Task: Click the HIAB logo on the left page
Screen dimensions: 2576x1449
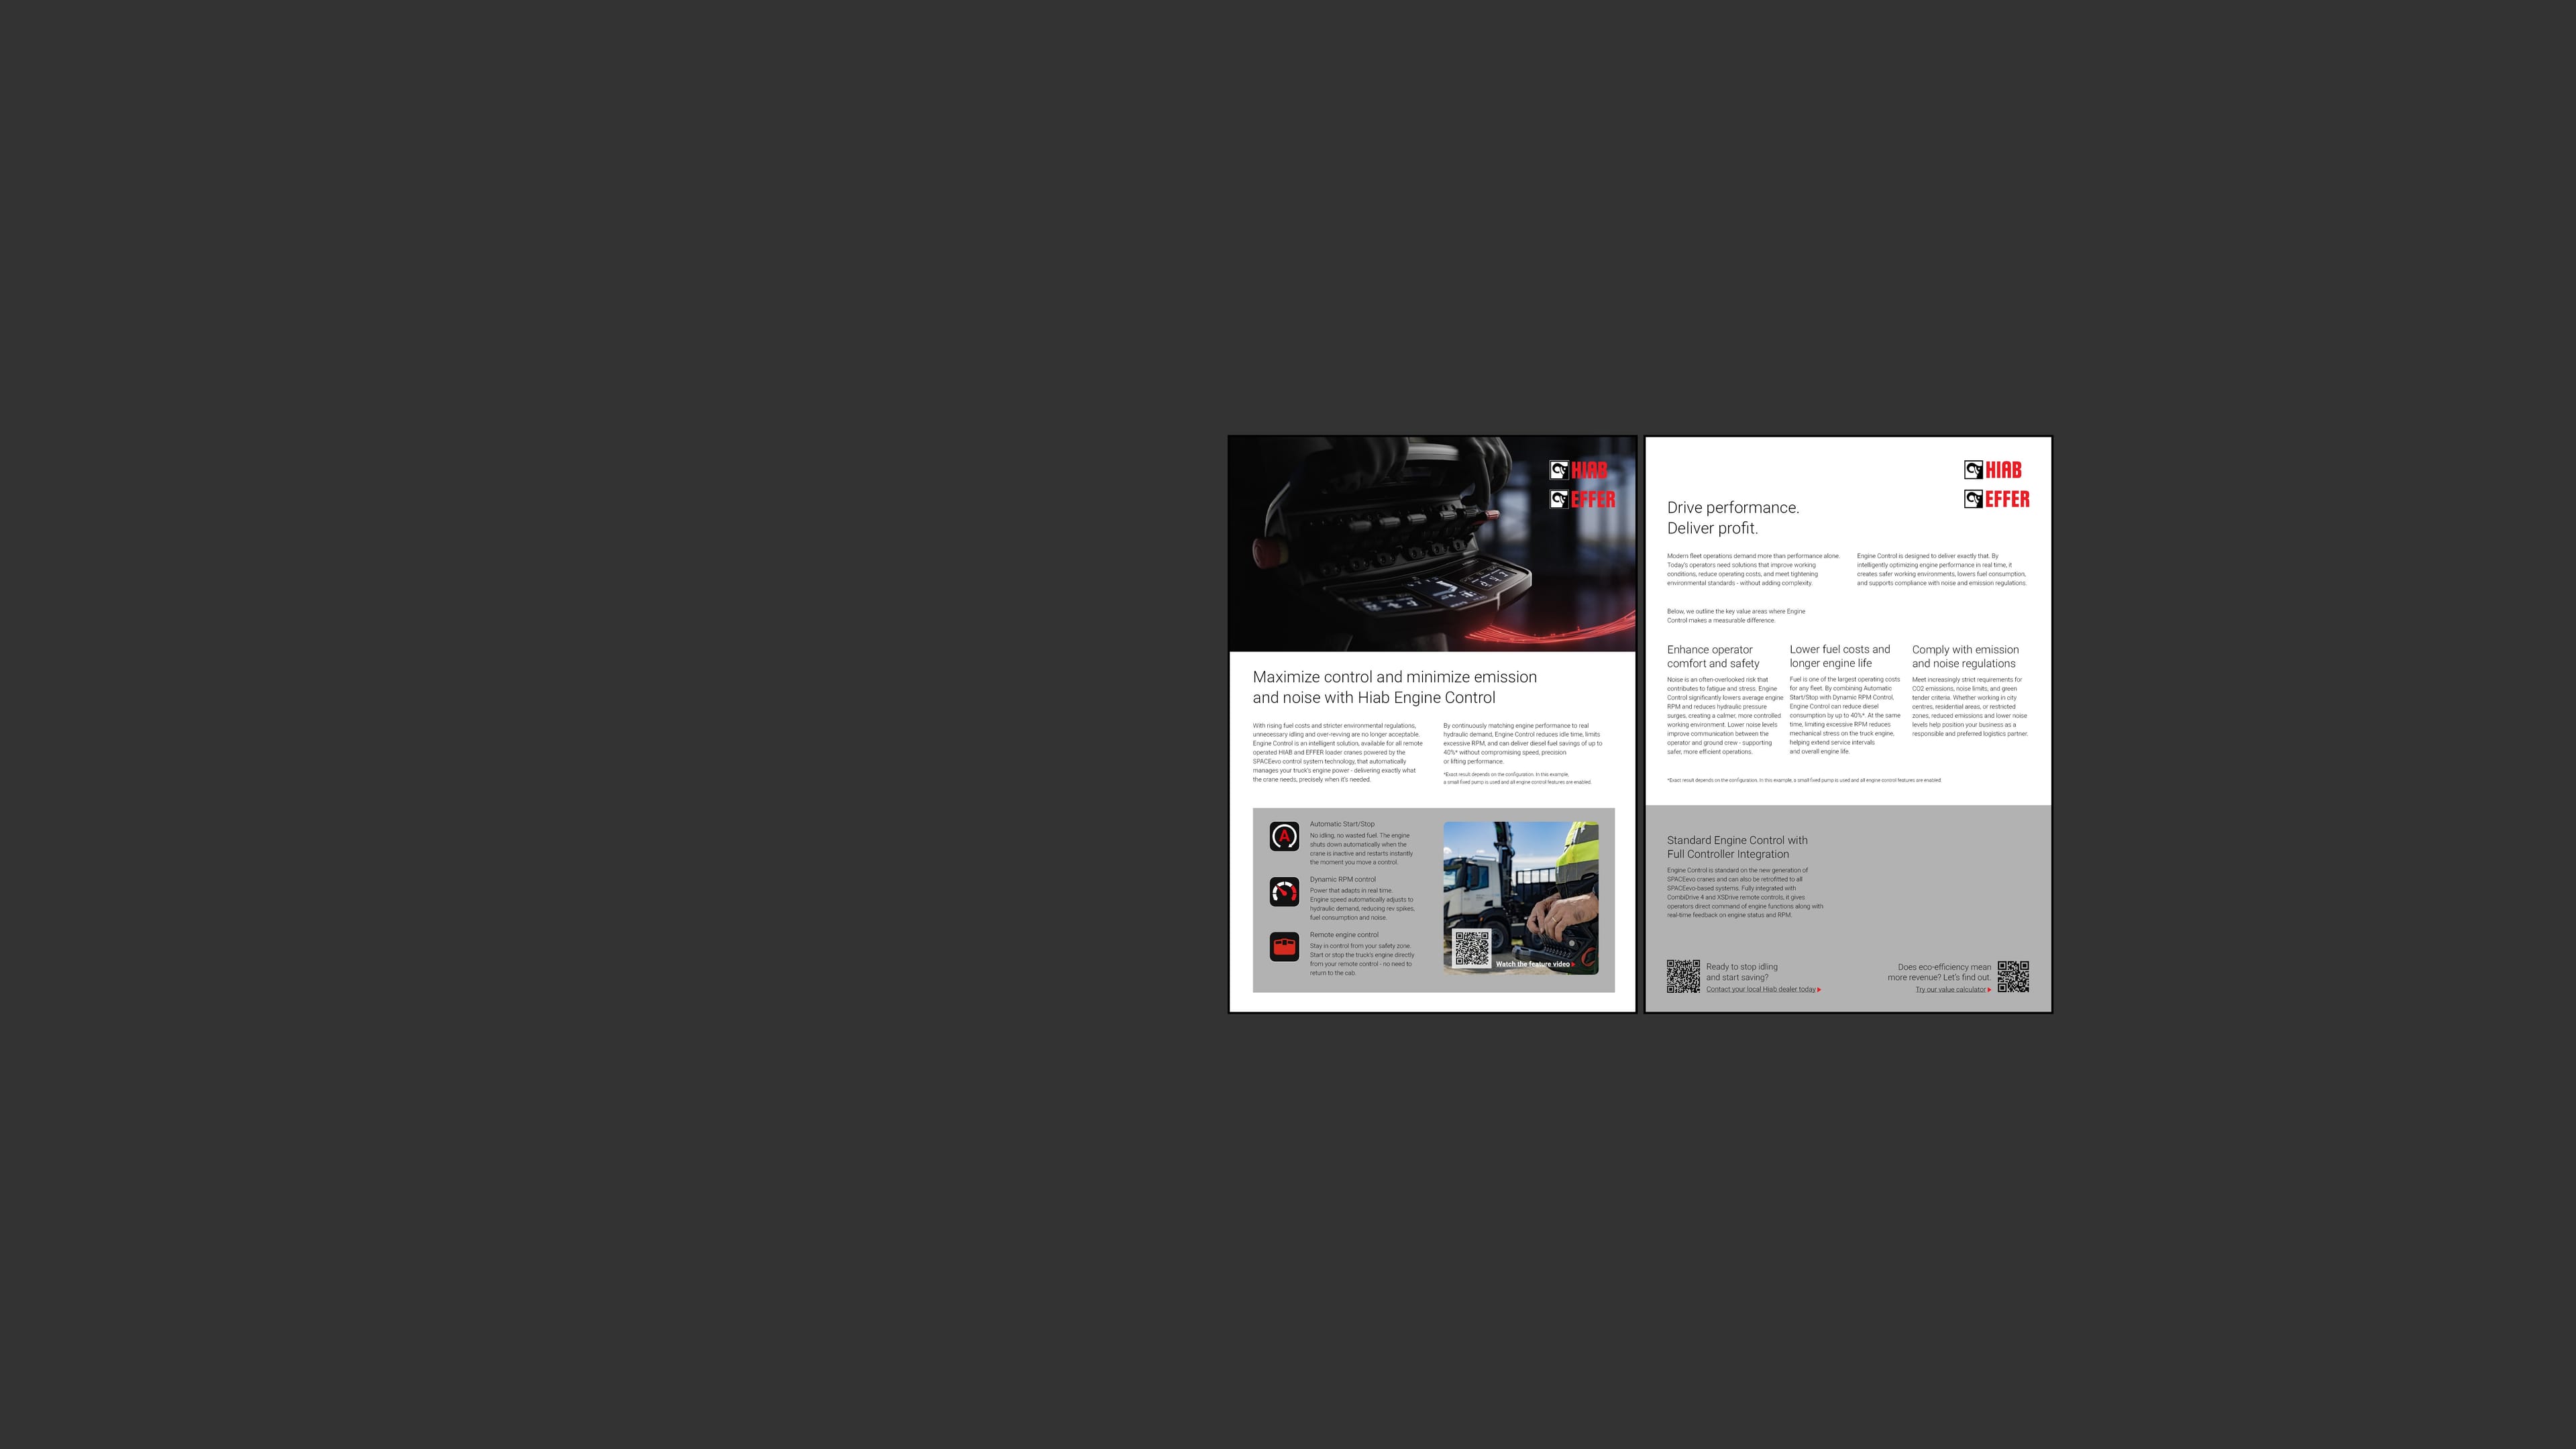Action: coord(1579,470)
